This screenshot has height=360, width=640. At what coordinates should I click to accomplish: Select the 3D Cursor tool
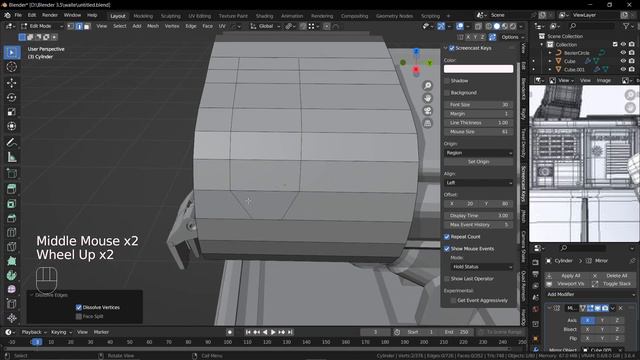pos(11,67)
